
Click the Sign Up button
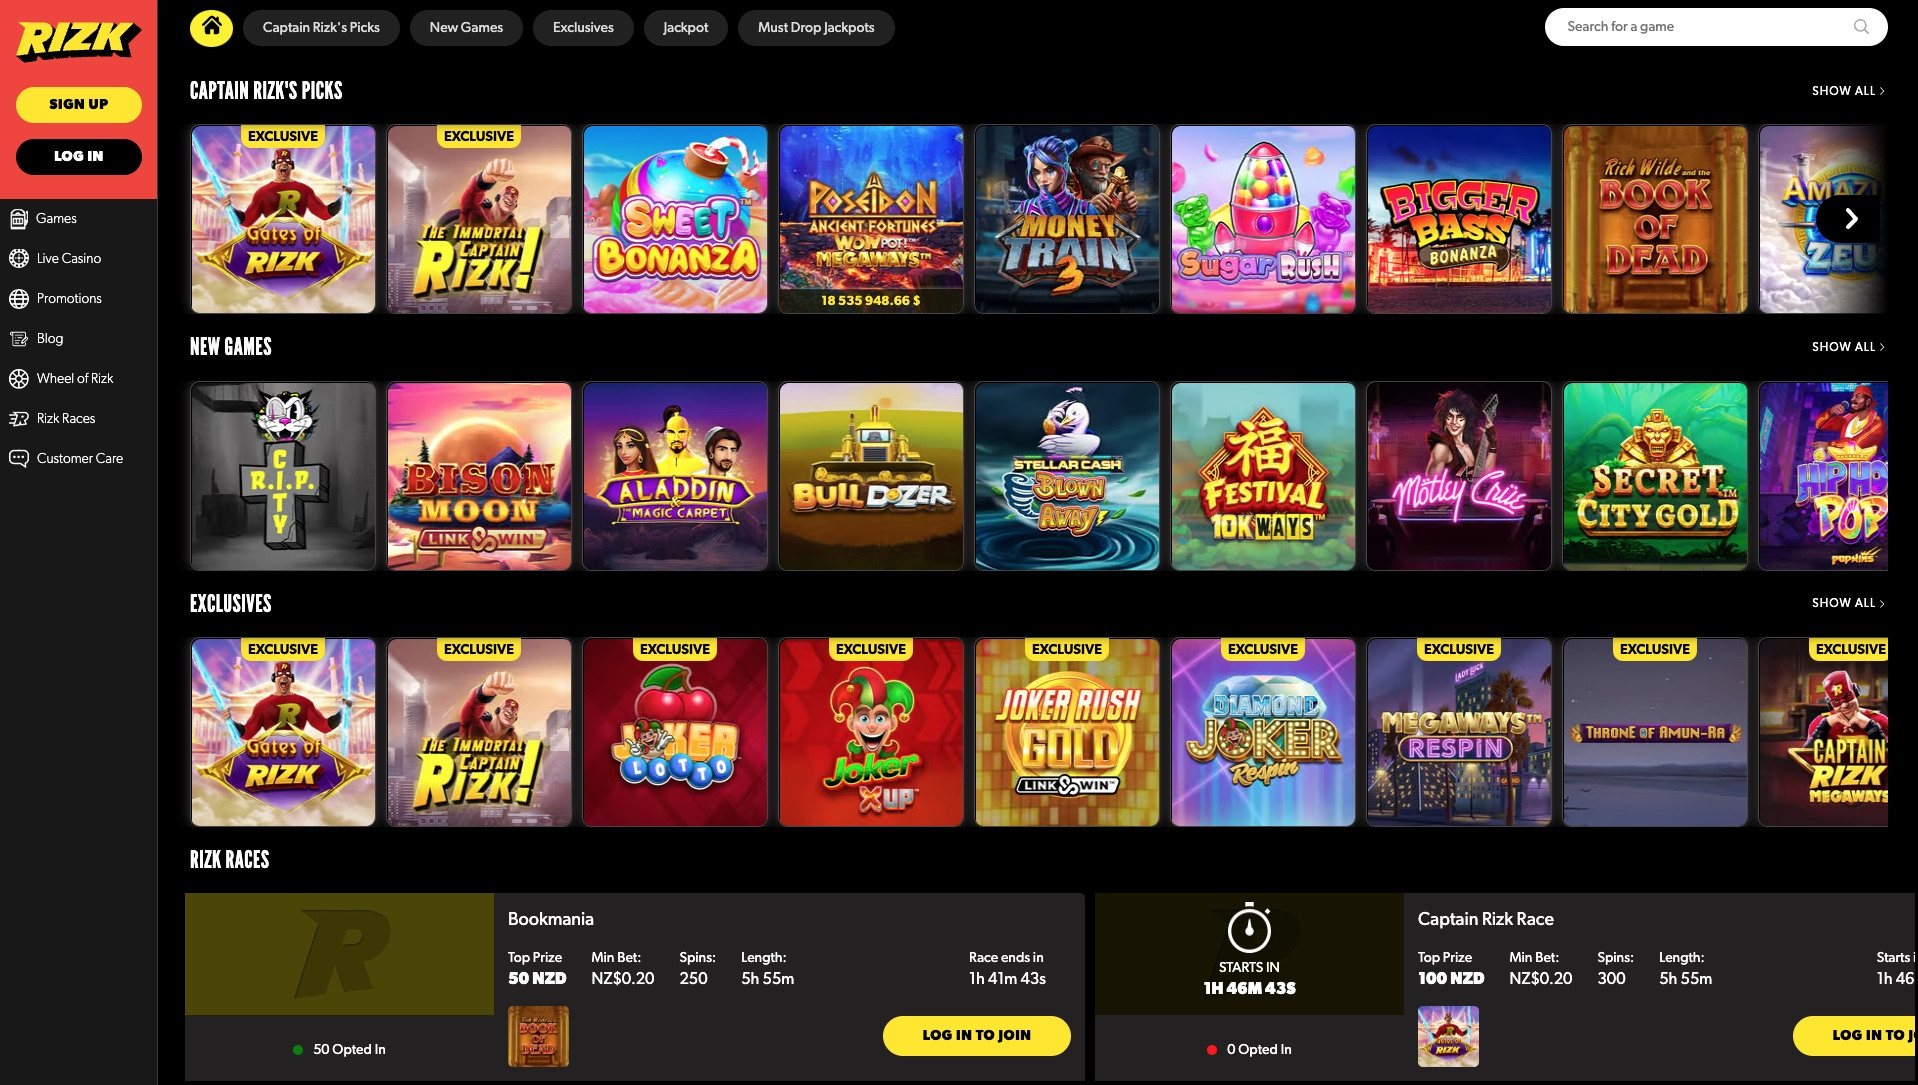[79, 104]
